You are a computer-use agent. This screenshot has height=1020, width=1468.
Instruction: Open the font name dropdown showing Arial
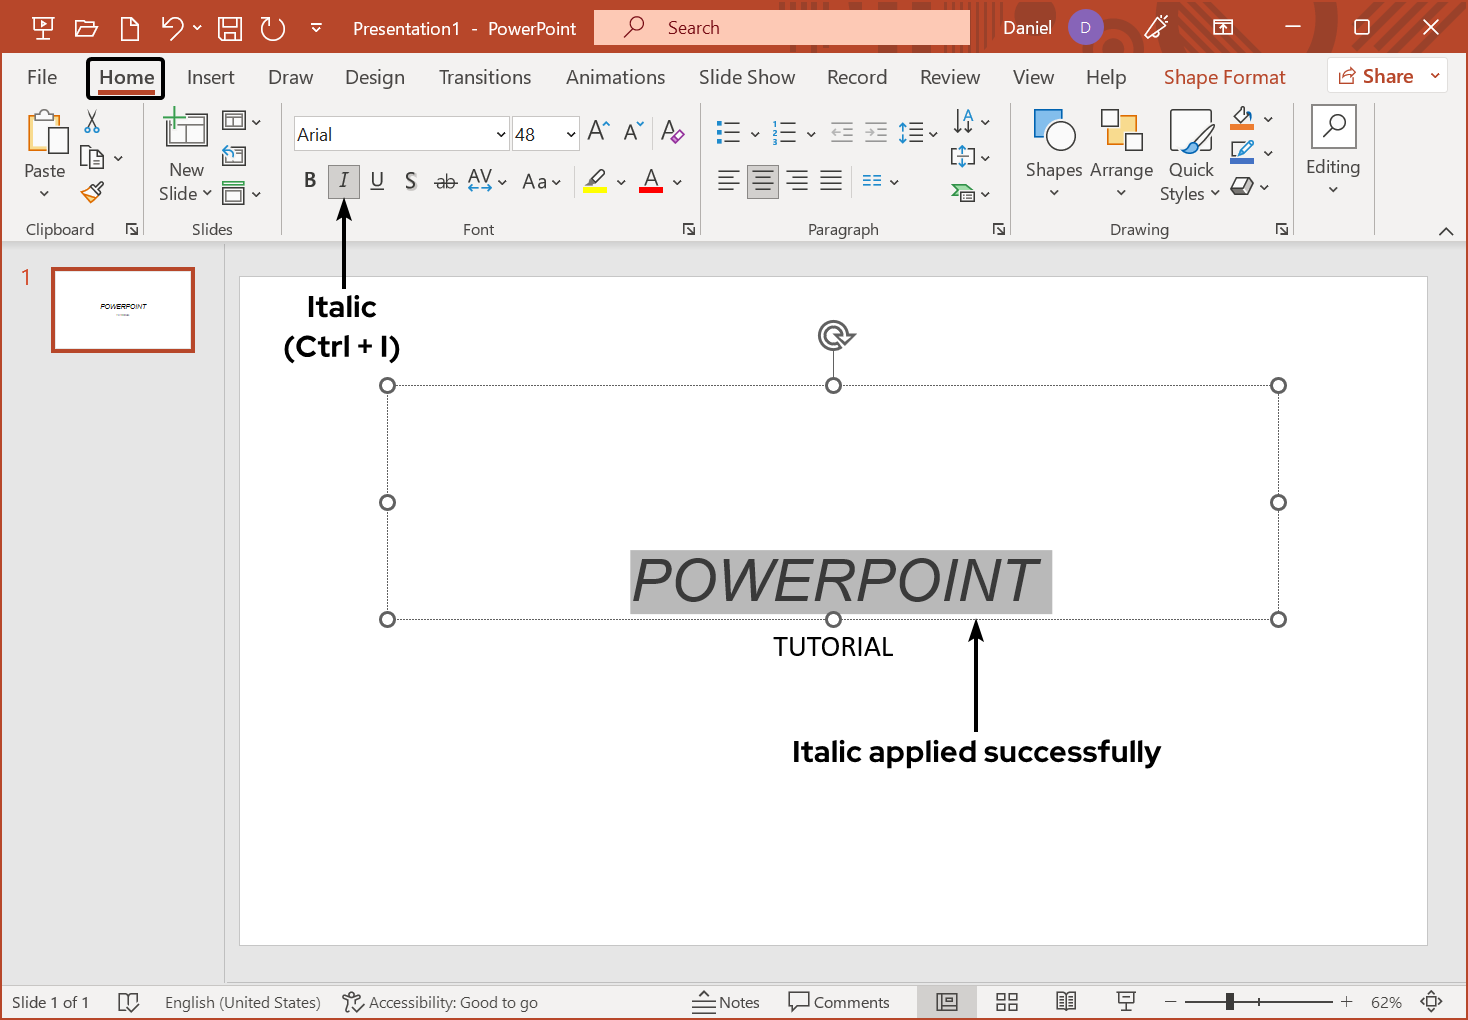coord(501,134)
